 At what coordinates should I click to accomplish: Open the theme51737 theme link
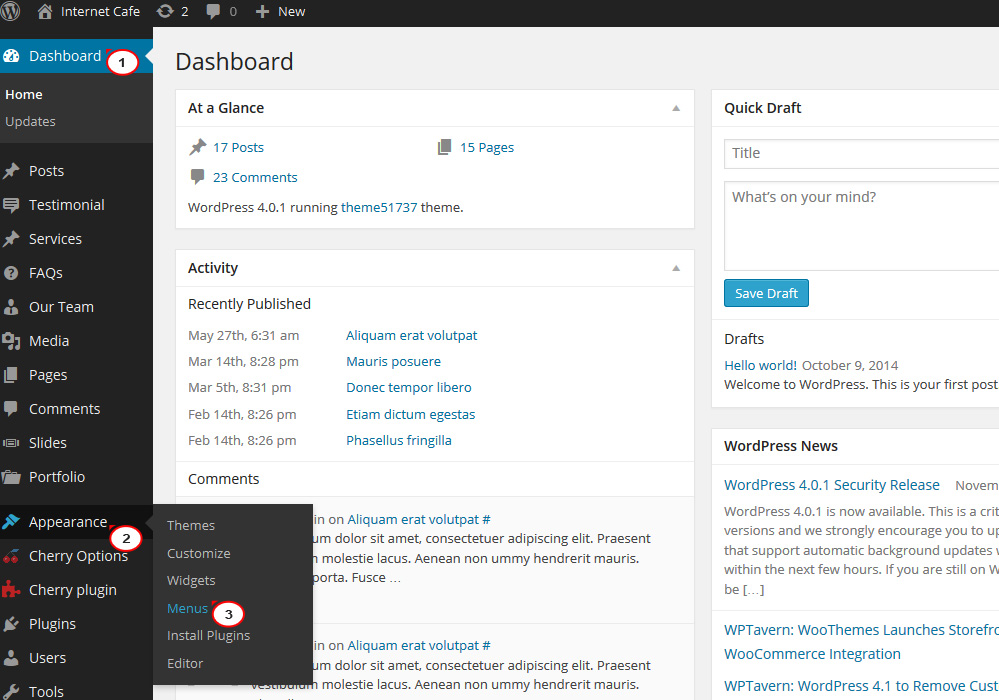pyautogui.click(x=379, y=207)
